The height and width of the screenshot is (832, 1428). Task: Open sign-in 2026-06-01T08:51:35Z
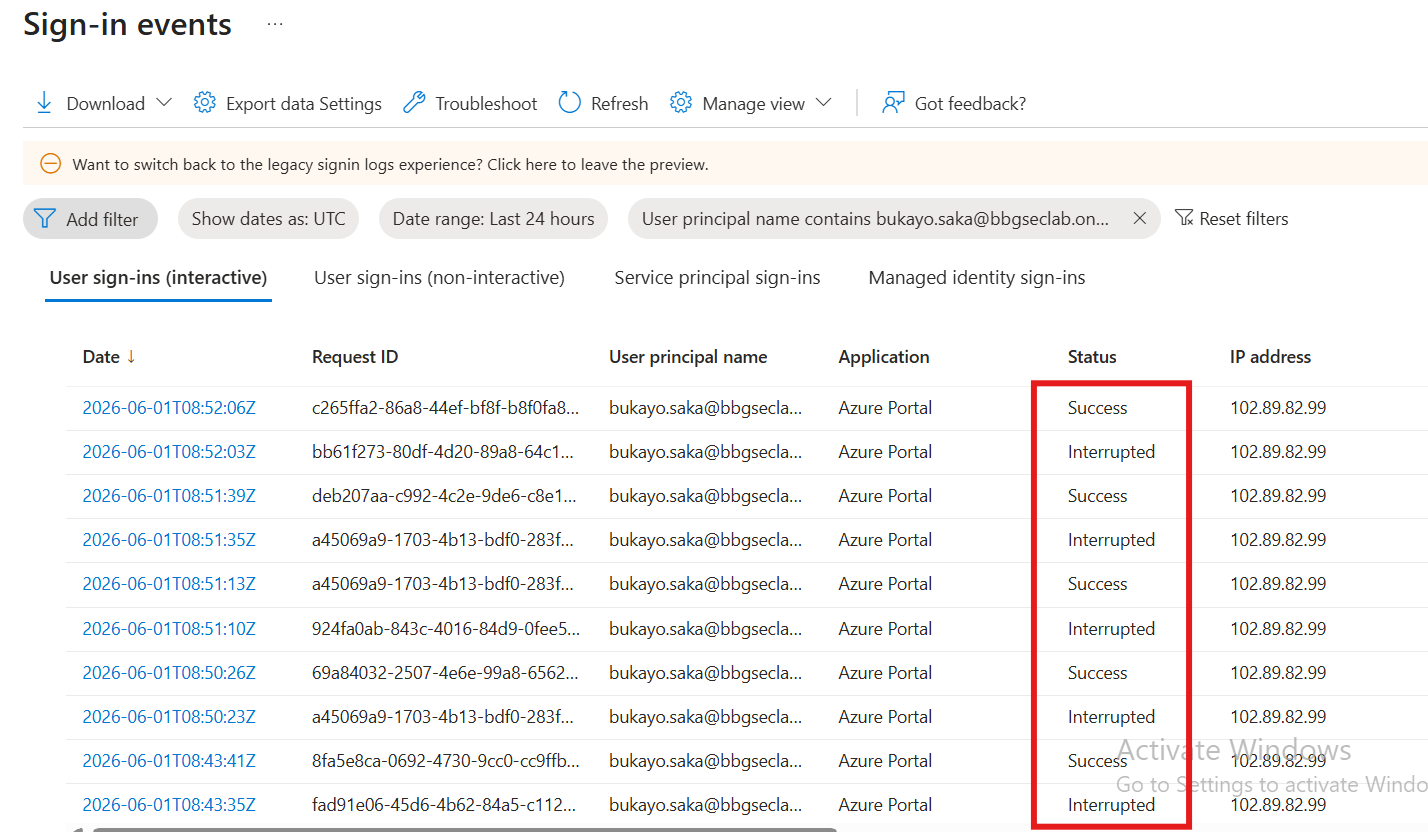click(169, 540)
